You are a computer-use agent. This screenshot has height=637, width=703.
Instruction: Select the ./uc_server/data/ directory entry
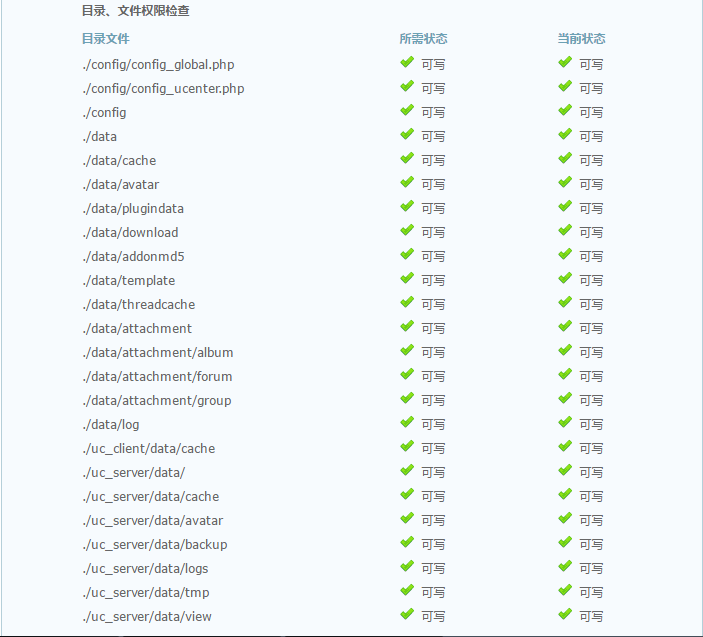click(134, 472)
